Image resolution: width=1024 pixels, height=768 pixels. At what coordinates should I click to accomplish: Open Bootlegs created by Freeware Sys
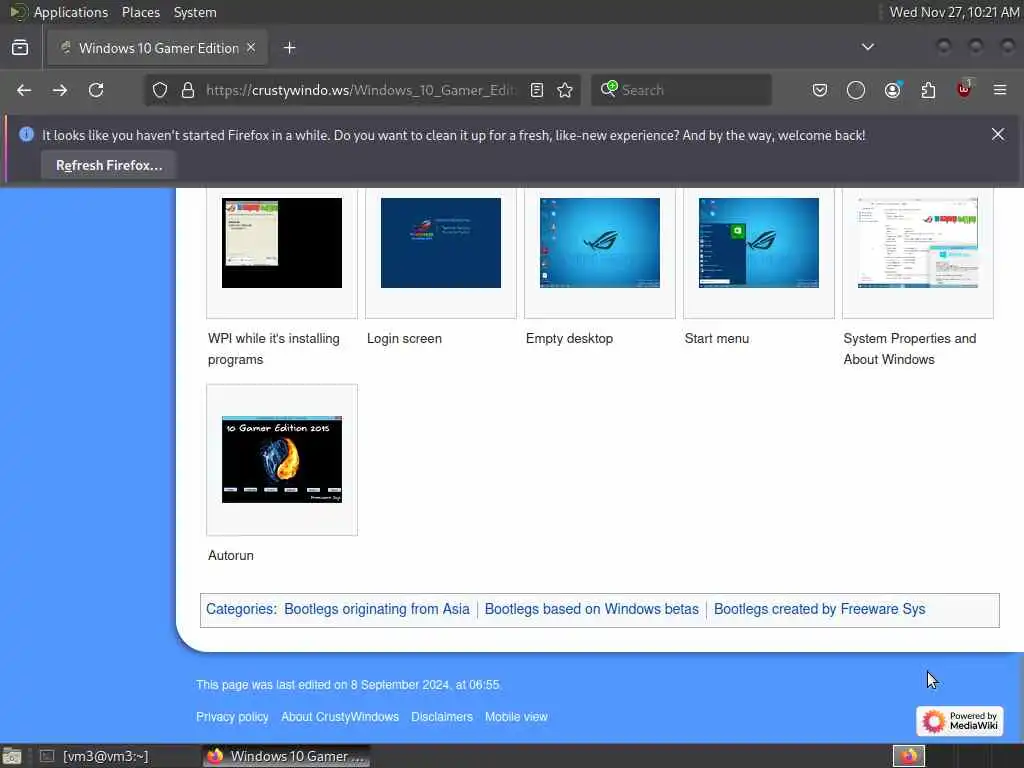click(x=820, y=609)
